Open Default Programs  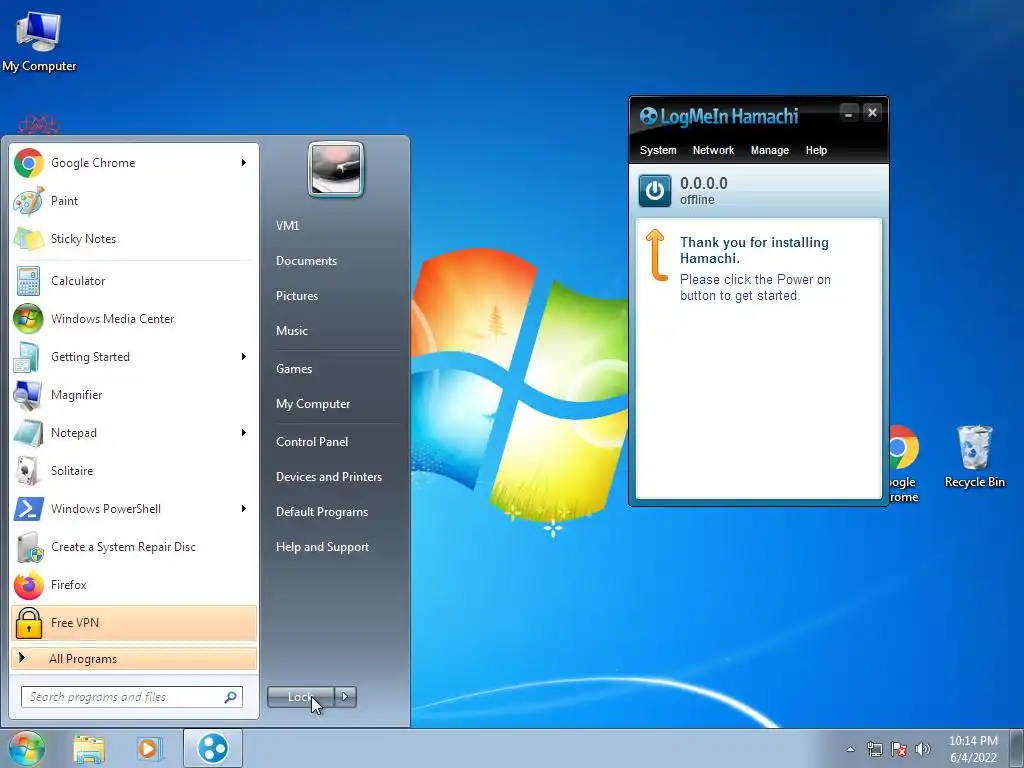321,512
